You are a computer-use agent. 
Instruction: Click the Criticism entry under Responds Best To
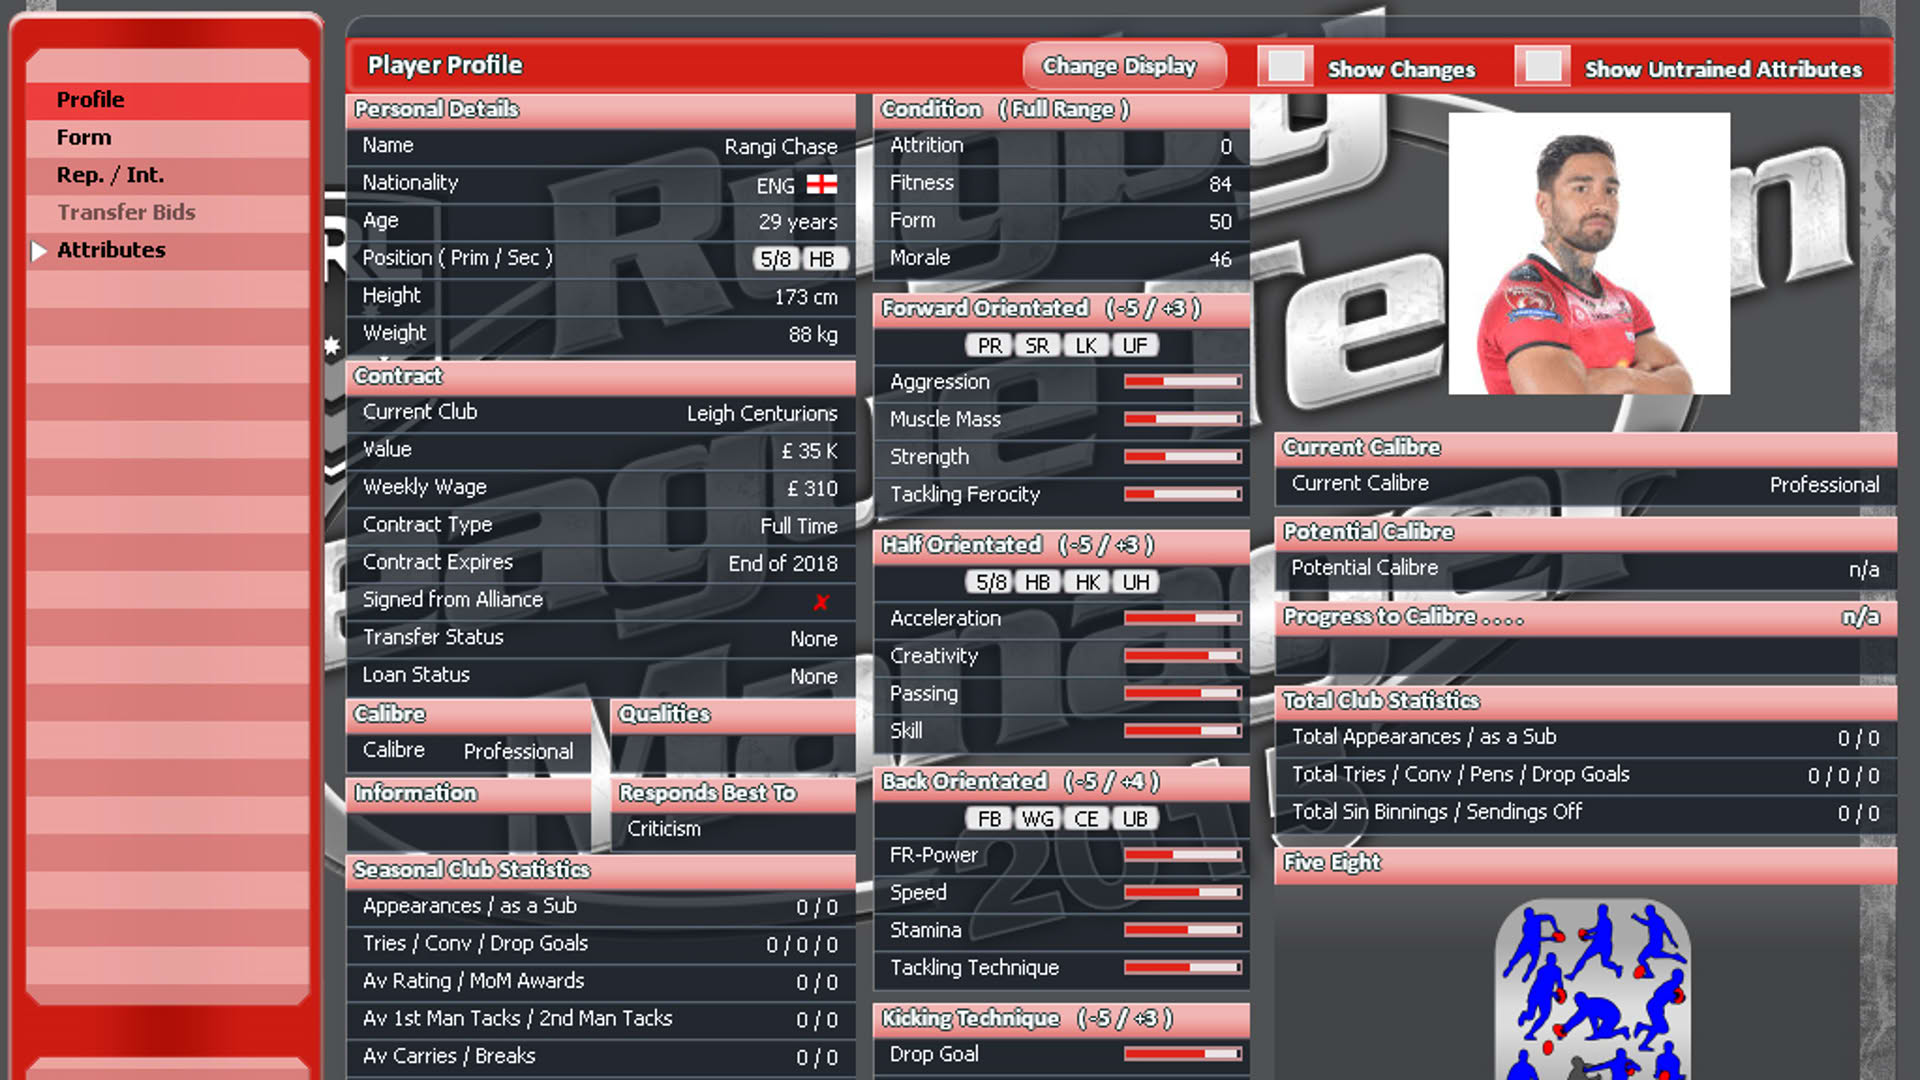(664, 829)
